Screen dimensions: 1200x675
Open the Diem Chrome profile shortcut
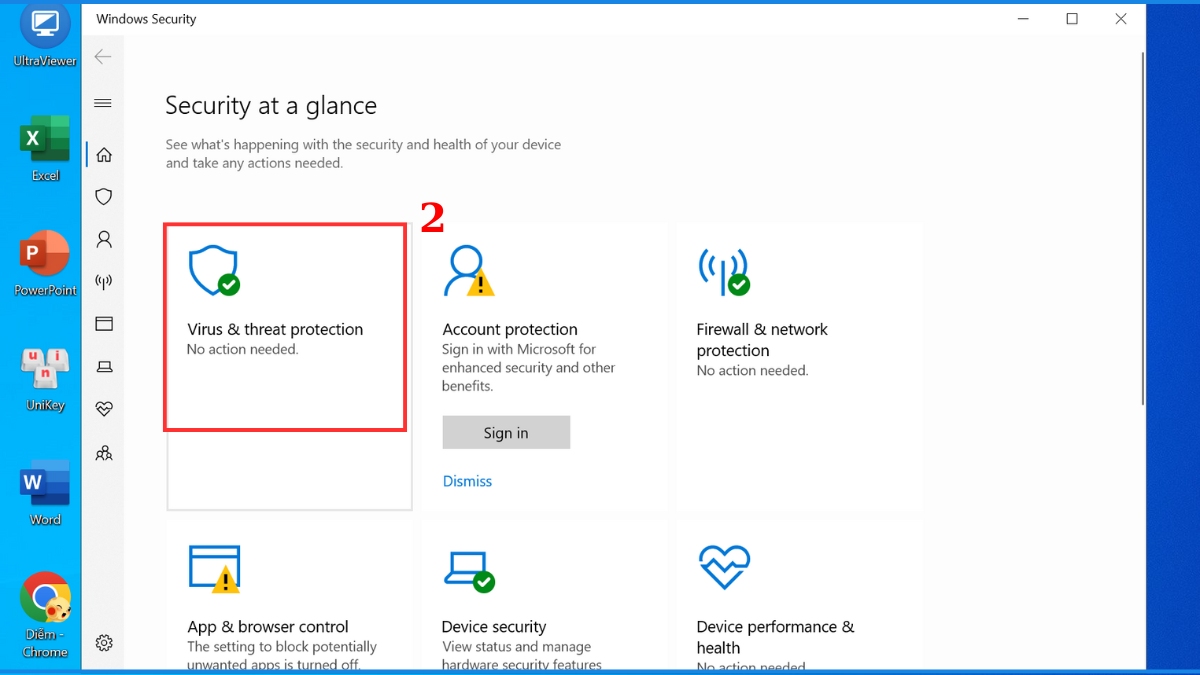point(43,602)
